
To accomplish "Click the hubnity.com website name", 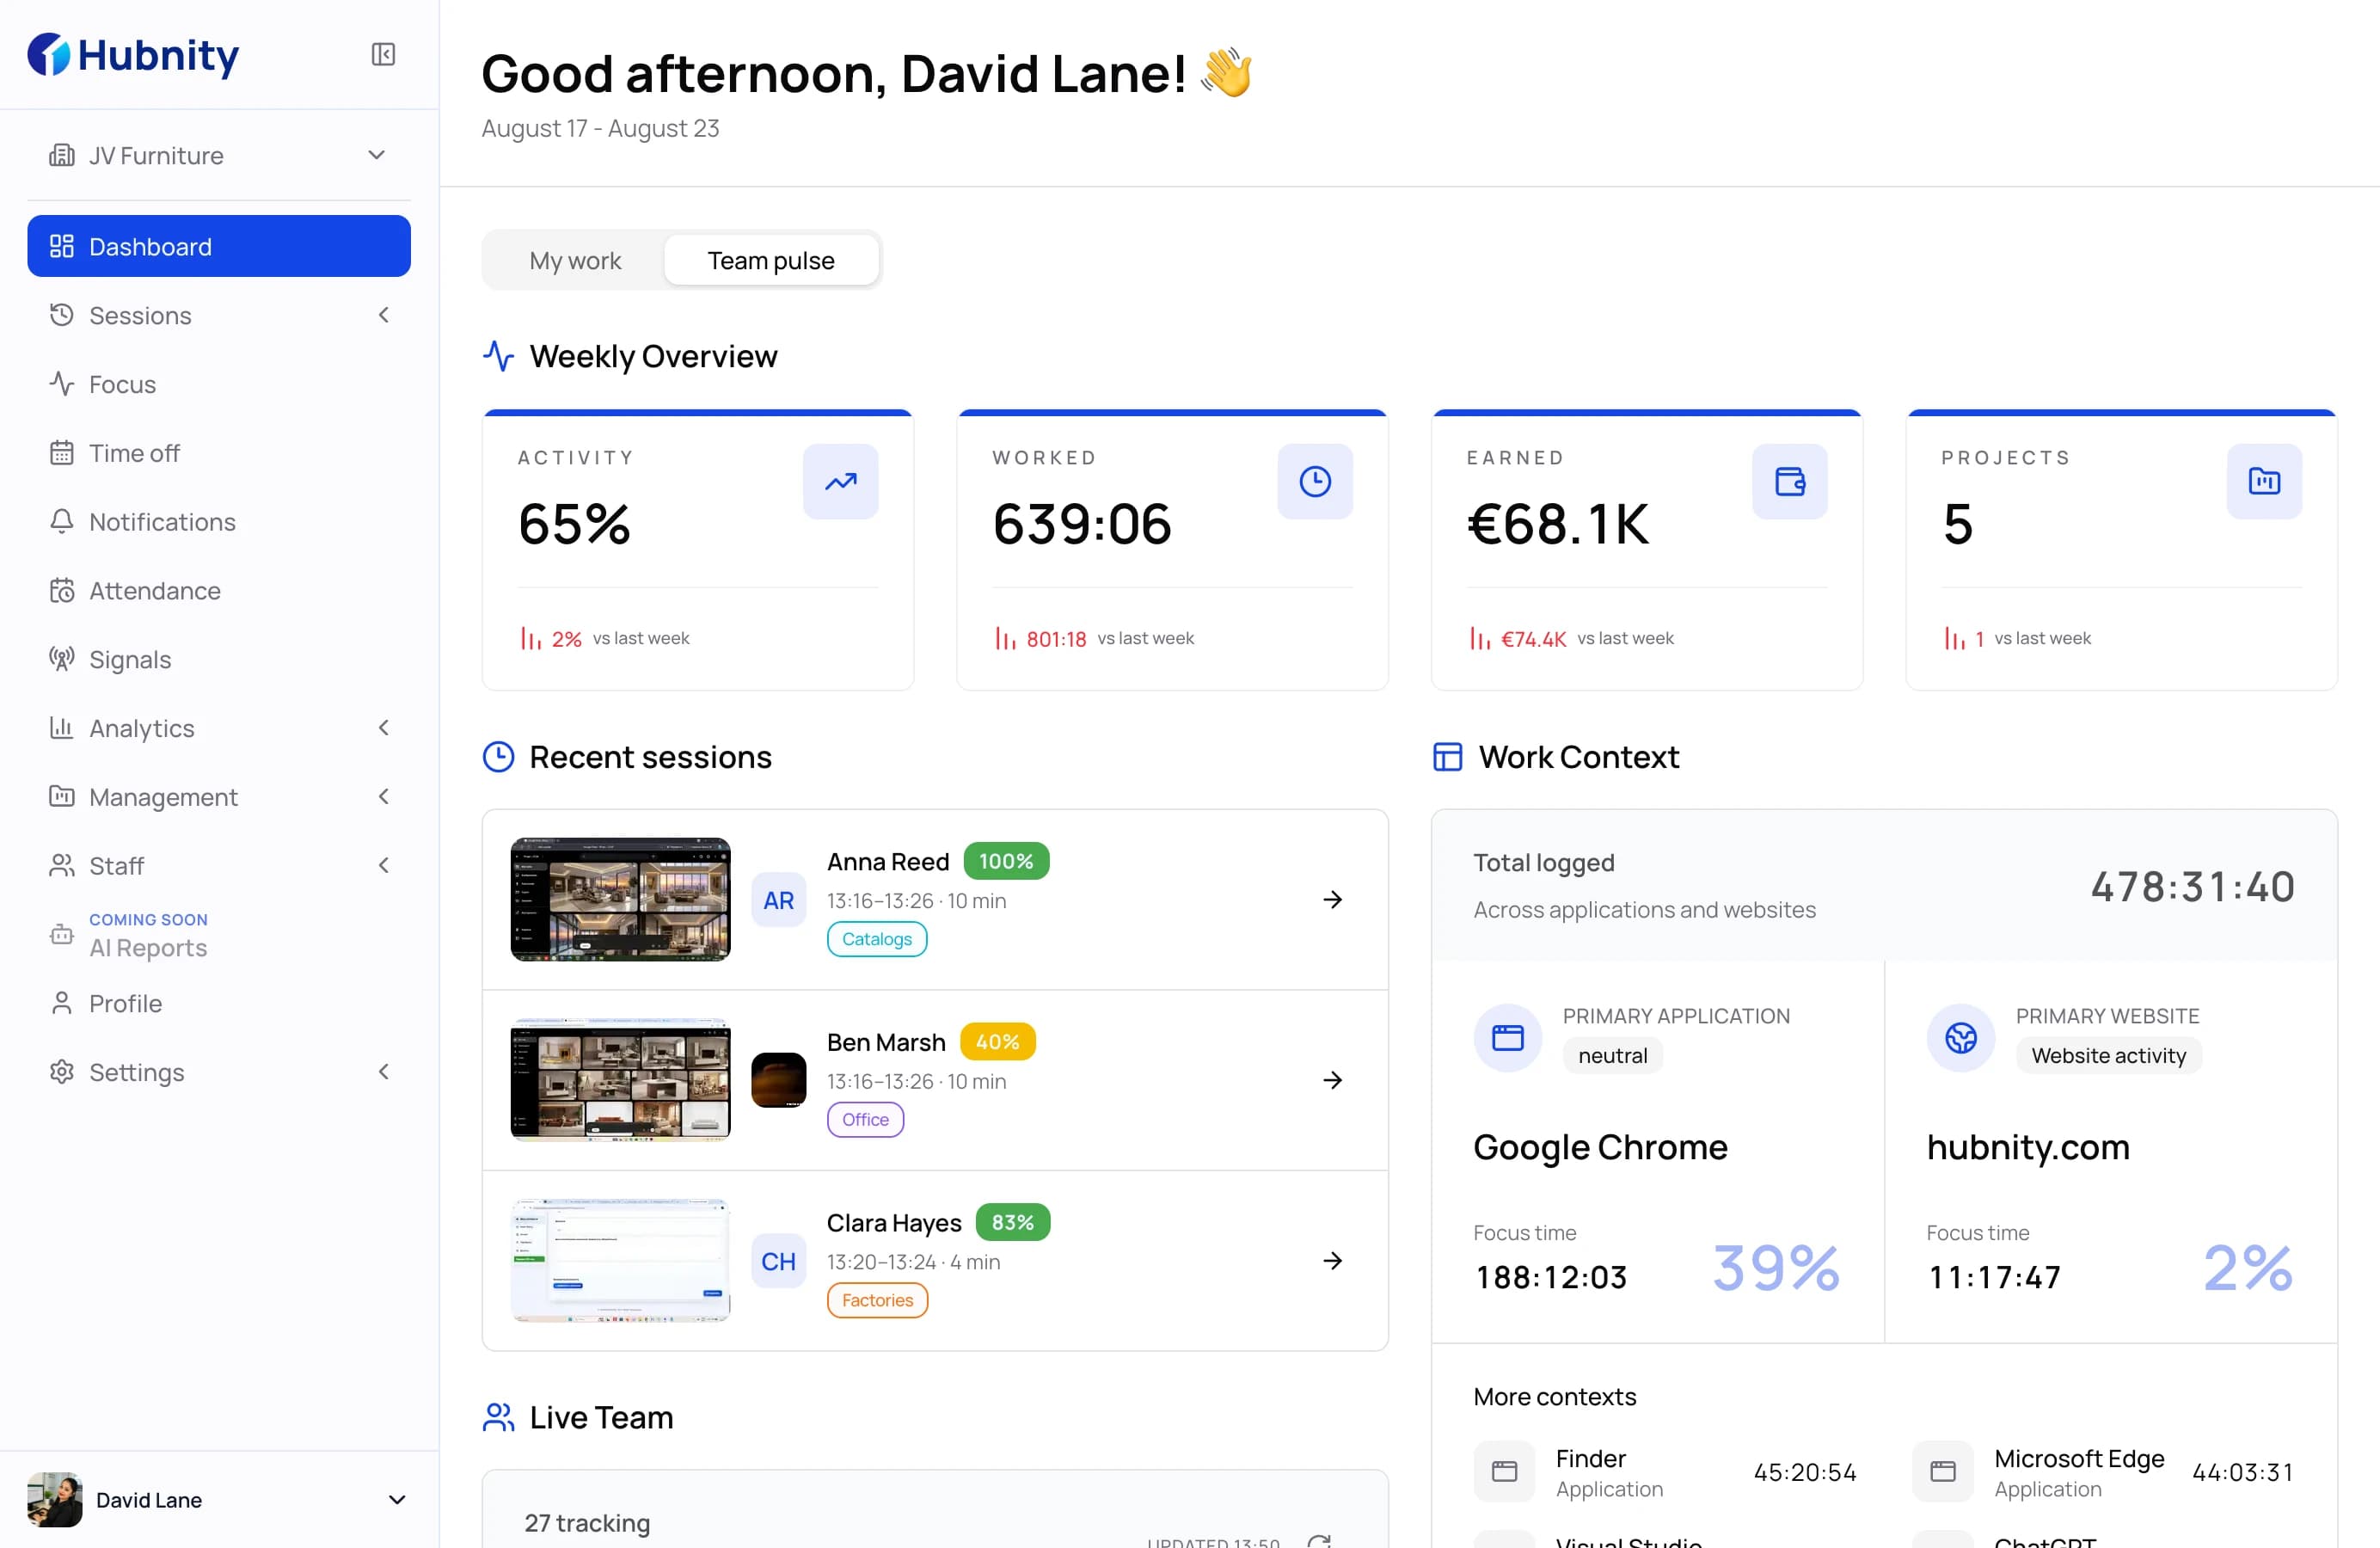I will pos(2028,1147).
